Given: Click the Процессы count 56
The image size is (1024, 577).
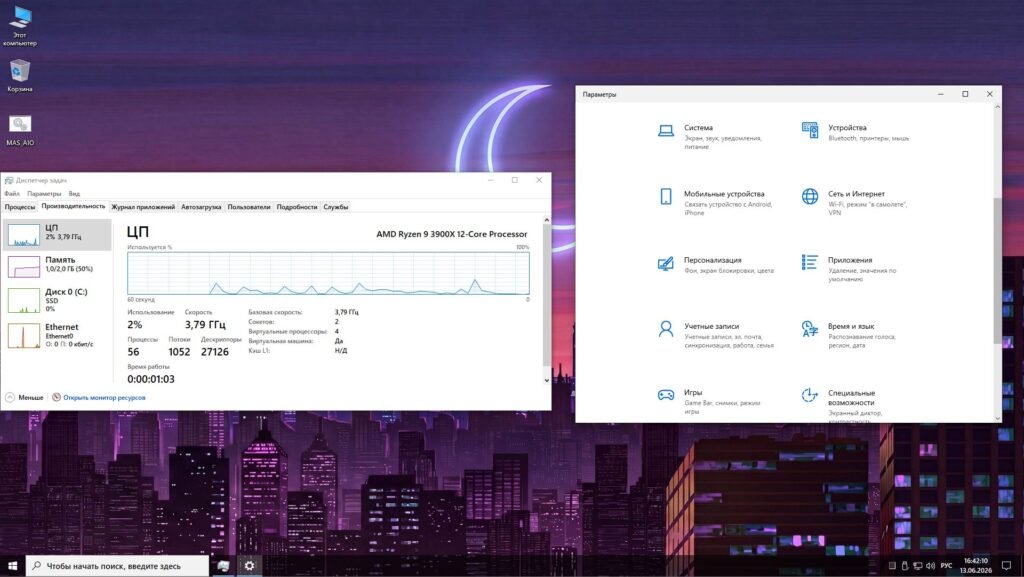Looking at the screenshot, I should 133,352.
